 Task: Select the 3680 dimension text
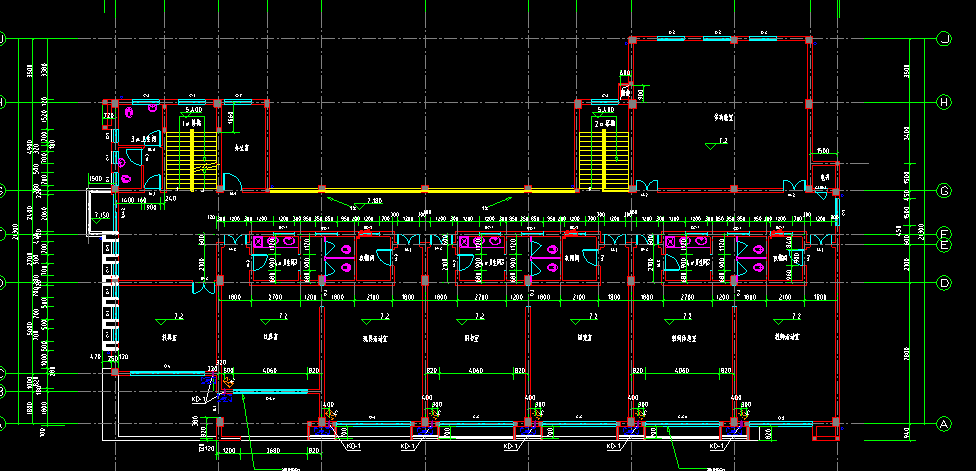click(273, 450)
